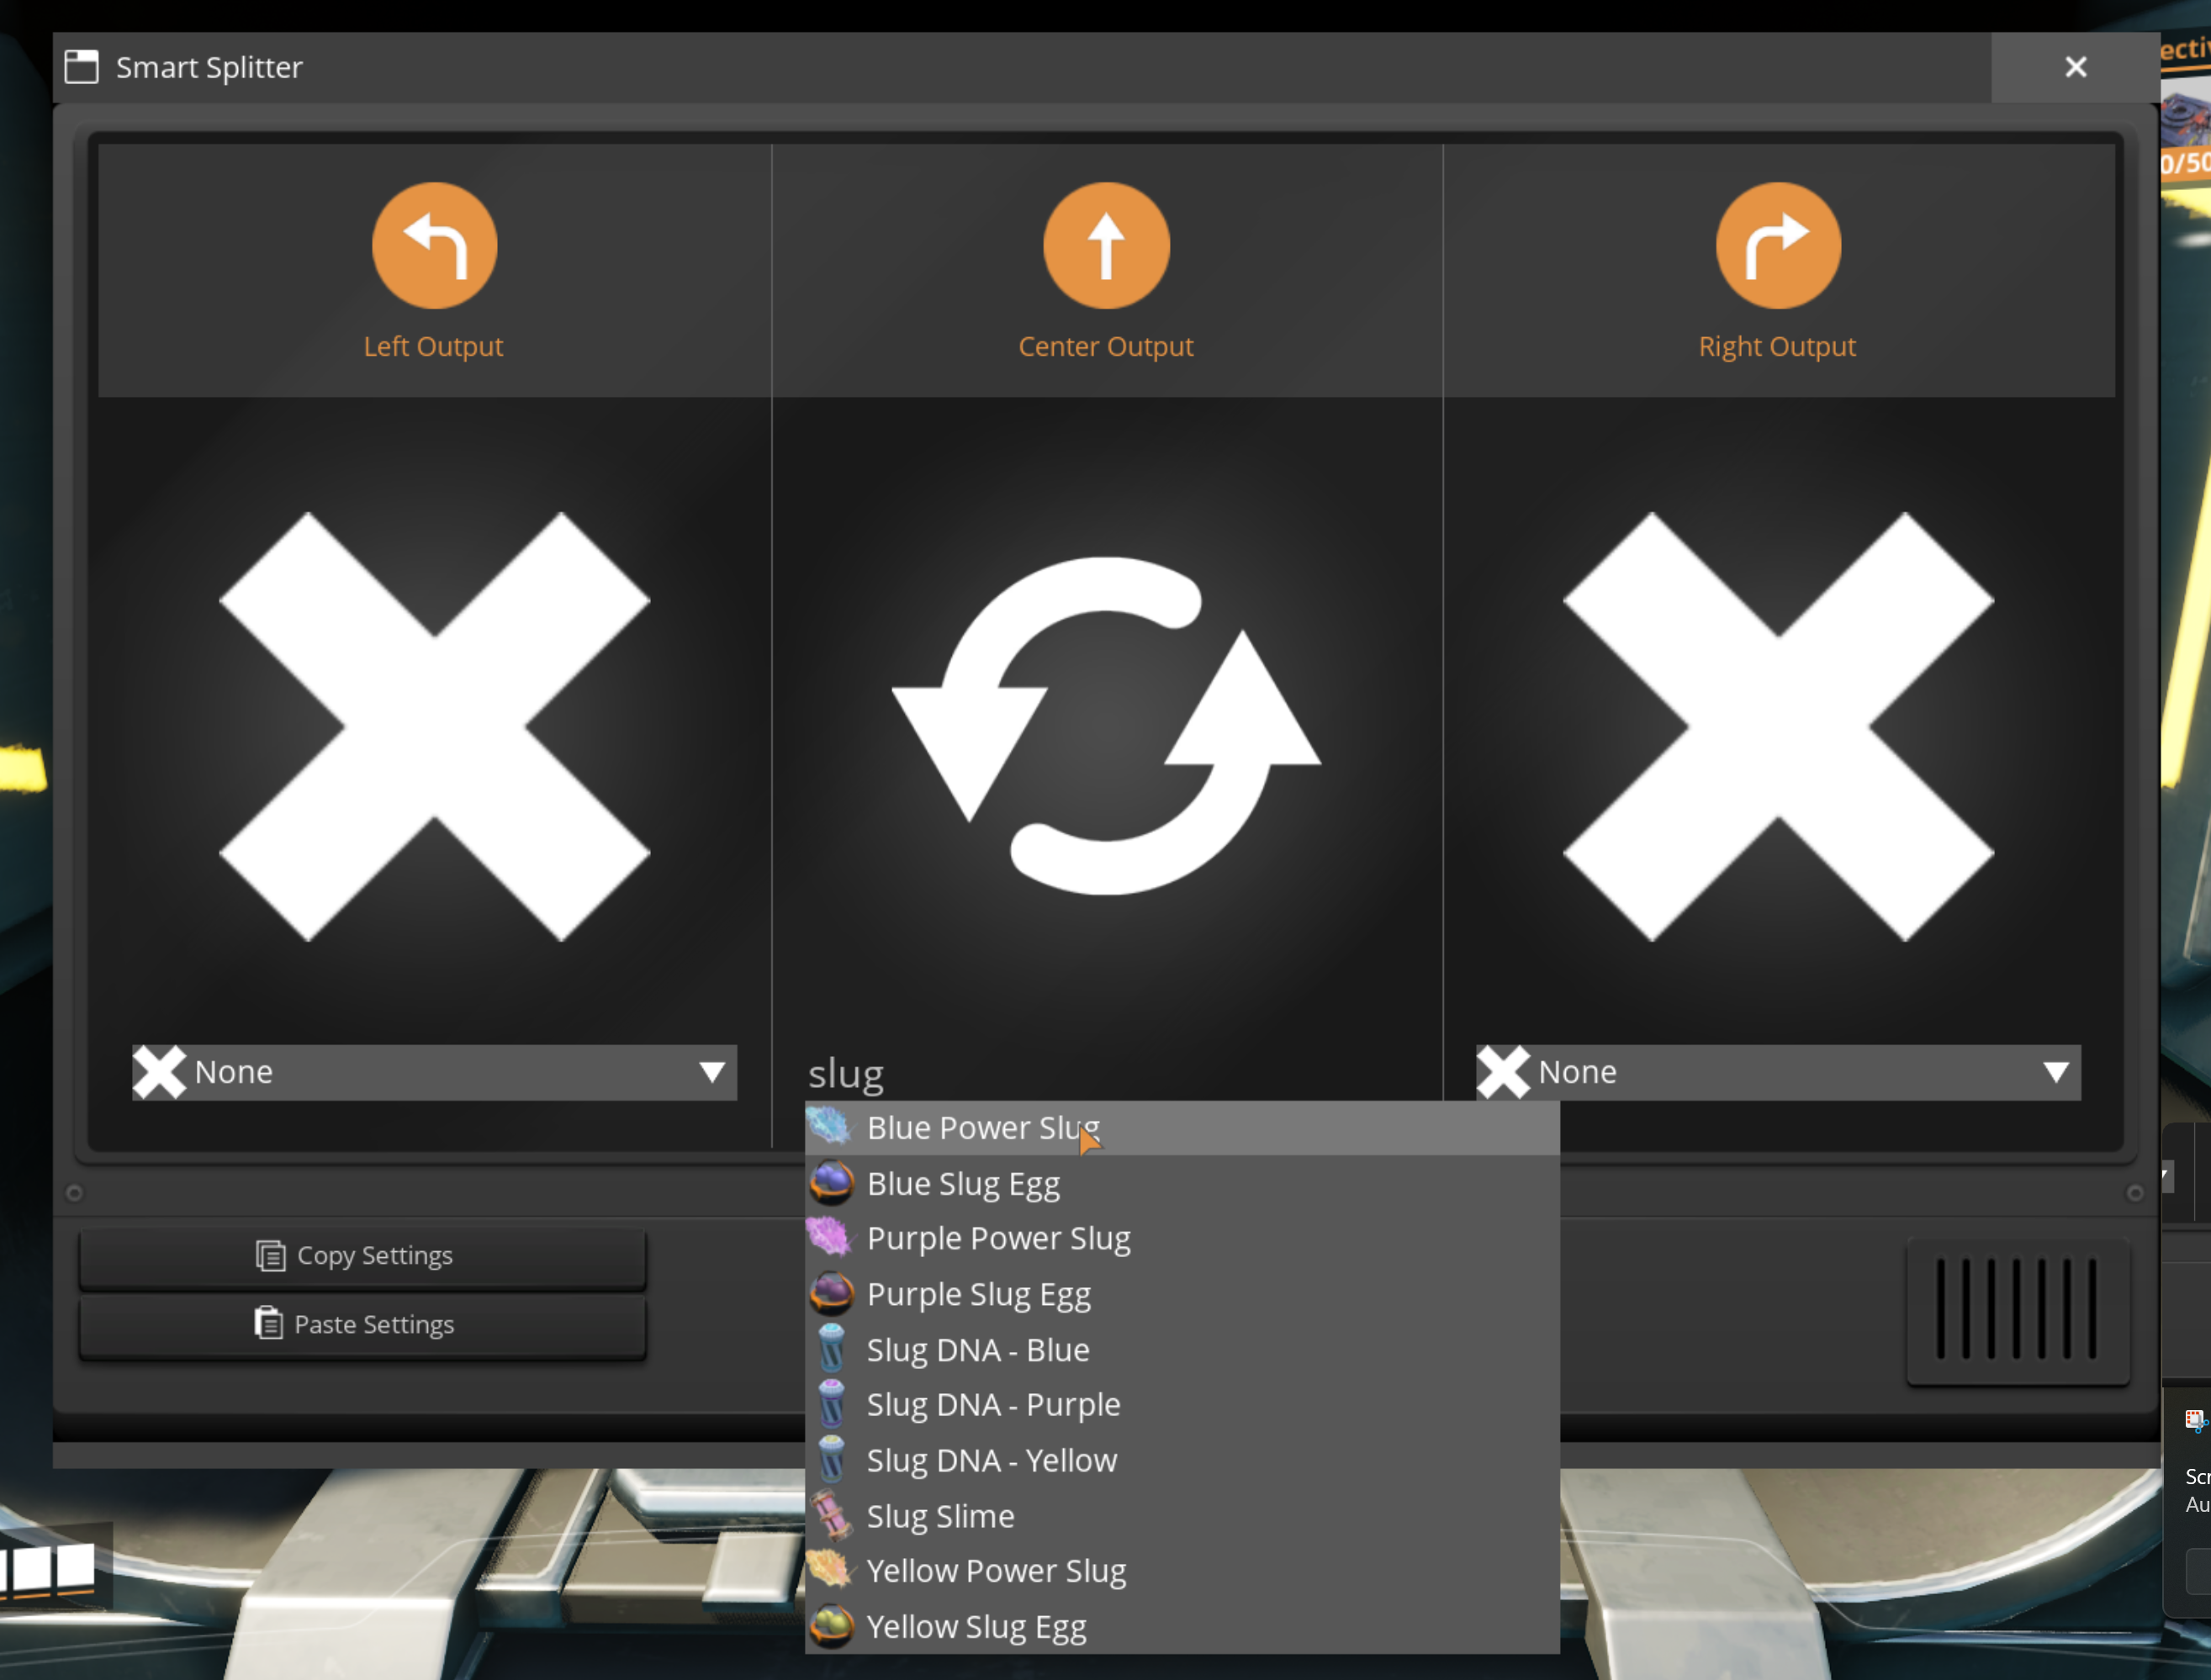Click the large X icon on right output
2211x1680 pixels.
(1778, 727)
